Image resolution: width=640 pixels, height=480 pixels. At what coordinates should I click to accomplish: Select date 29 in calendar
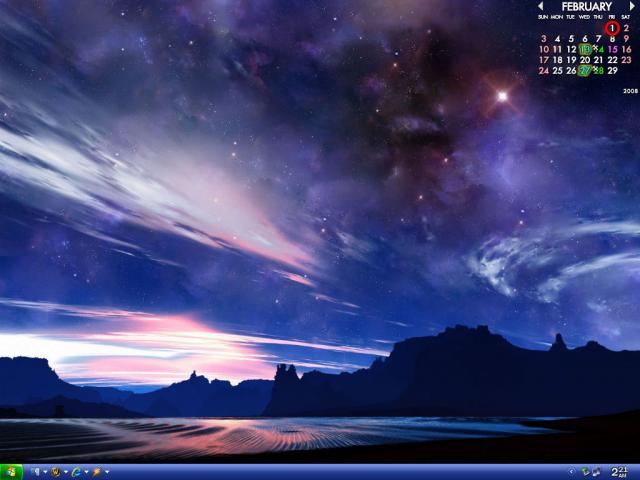point(613,71)
